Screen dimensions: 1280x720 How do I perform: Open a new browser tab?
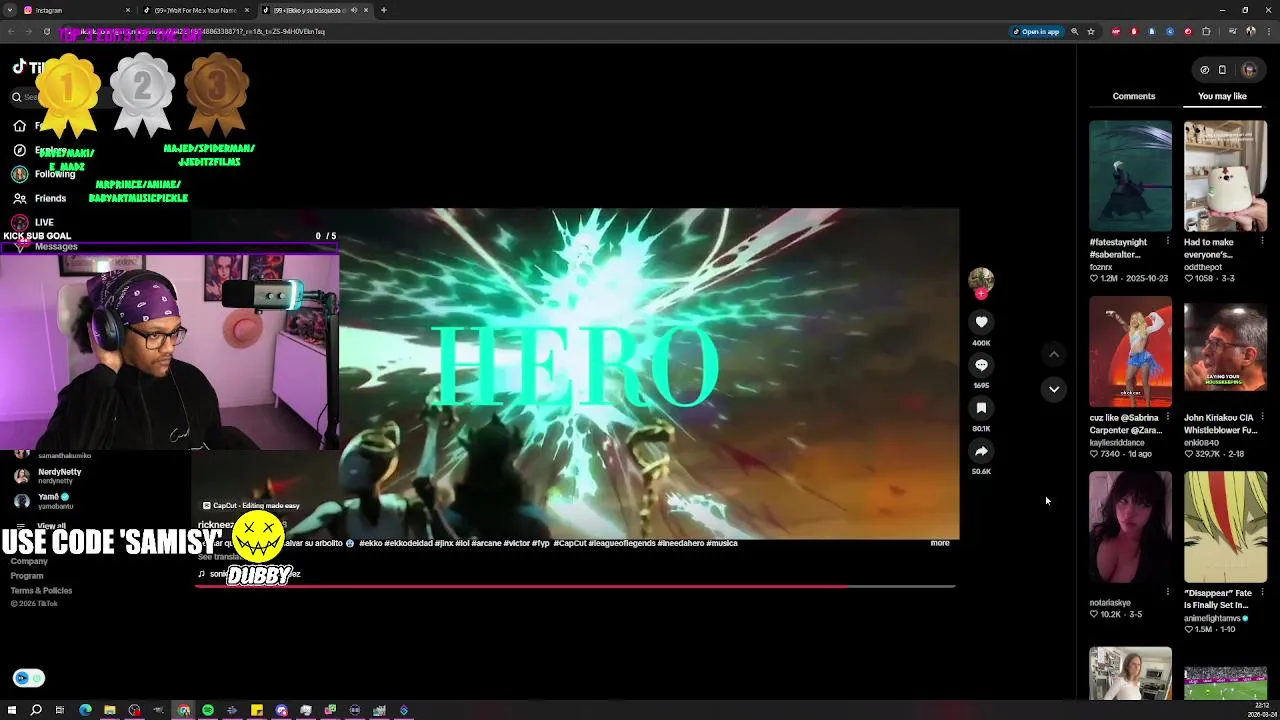pos(384,10)
